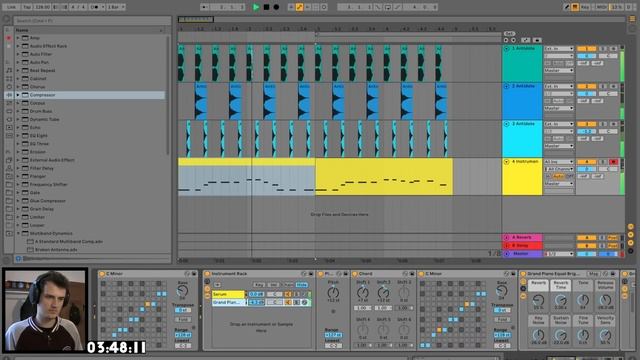Select the tempo value field
640x360 pixels.
point(42,7)
